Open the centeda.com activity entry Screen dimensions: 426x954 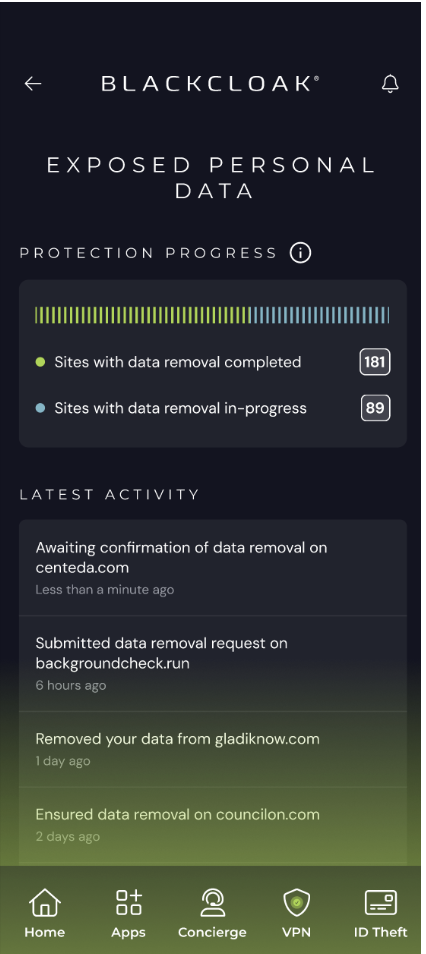[213, 568]
